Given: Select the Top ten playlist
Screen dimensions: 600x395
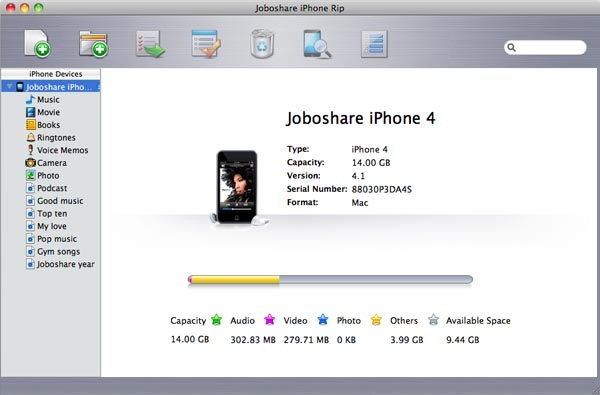Looking at the screenshot, I should (x=52, y=213).
